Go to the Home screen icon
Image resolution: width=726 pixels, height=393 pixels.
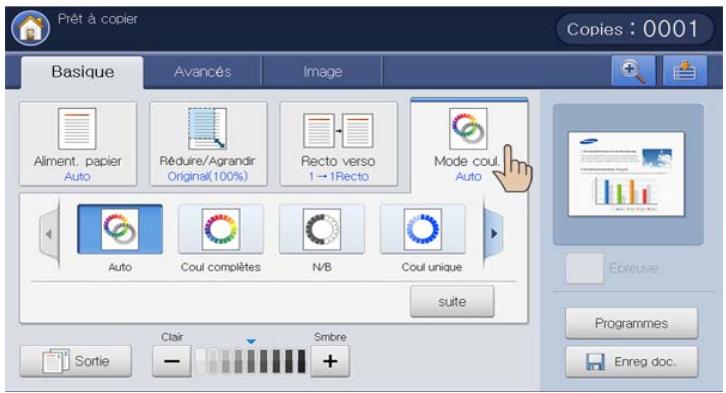31,28
